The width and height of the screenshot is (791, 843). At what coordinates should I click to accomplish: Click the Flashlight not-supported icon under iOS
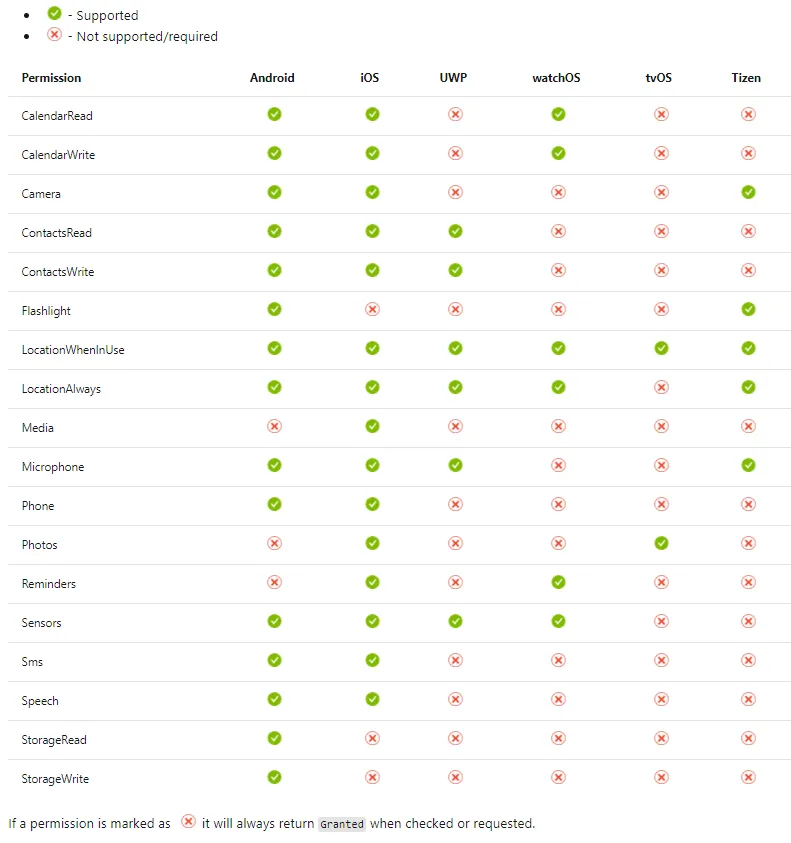[x=372, y=309]
